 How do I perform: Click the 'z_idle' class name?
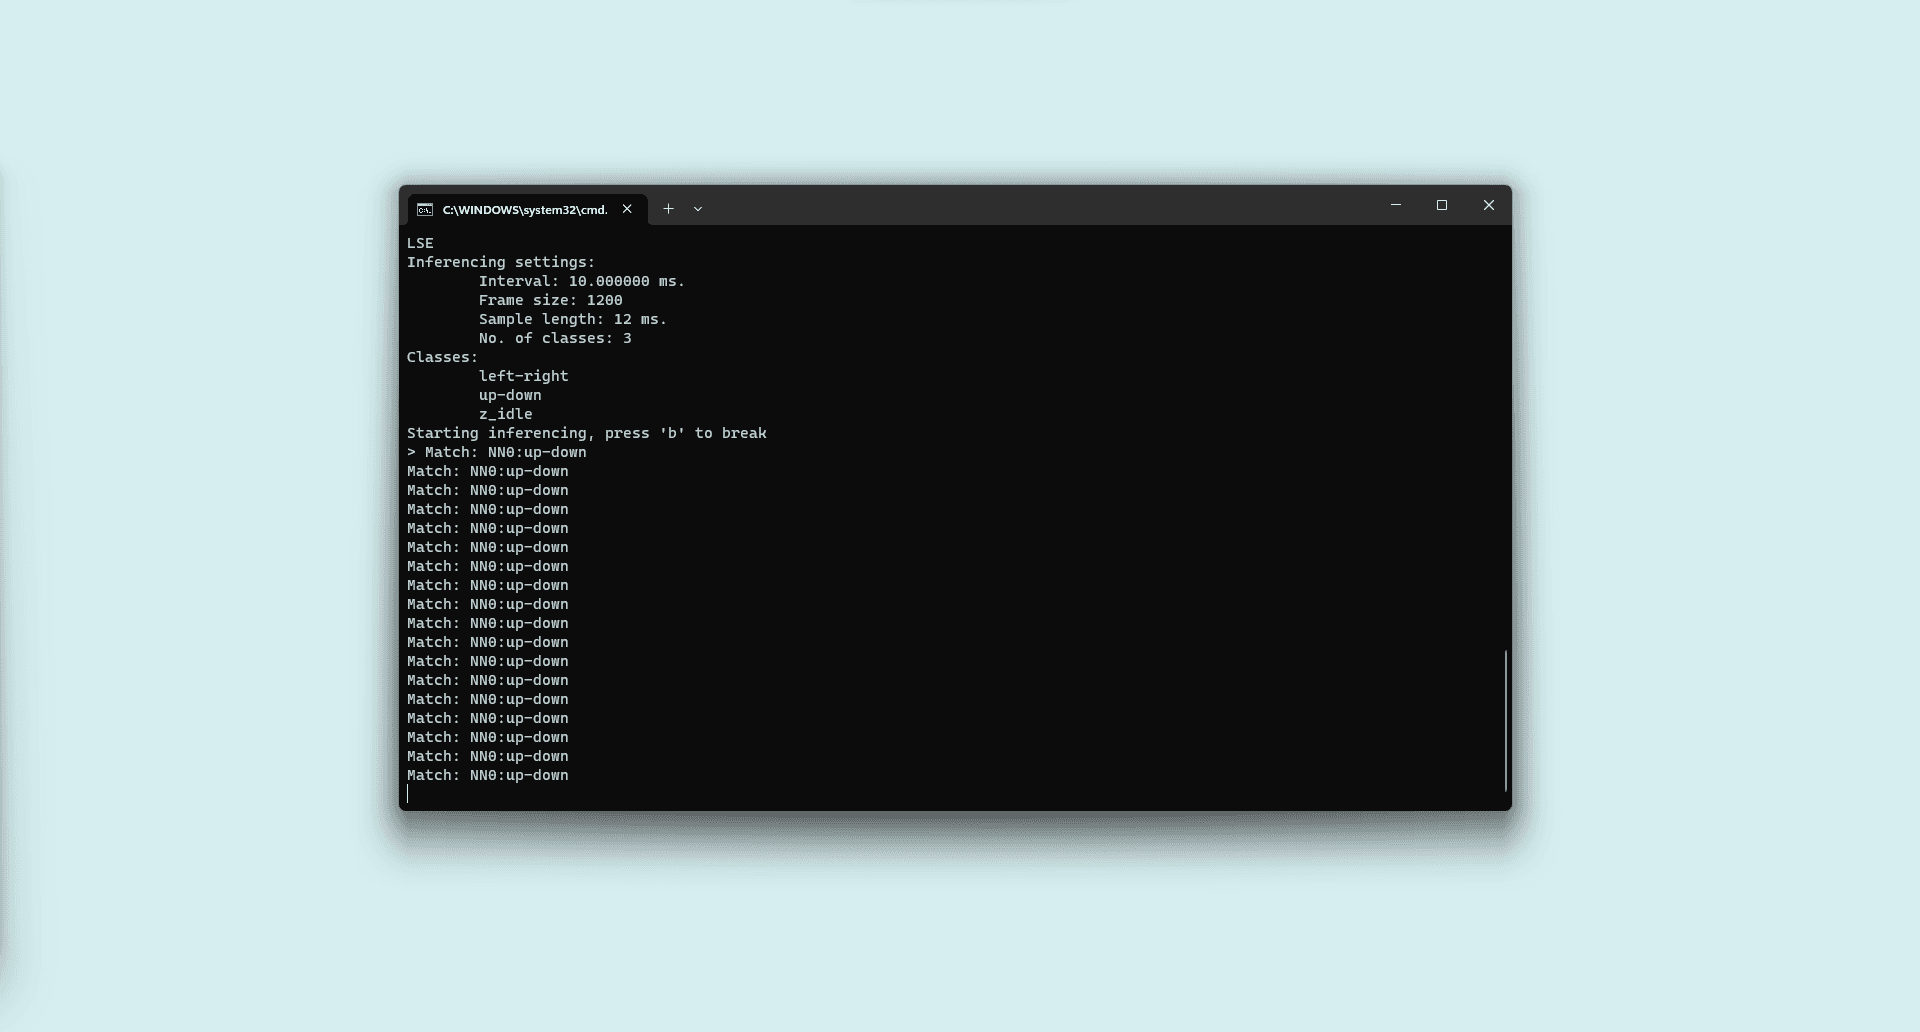(505, 414)
